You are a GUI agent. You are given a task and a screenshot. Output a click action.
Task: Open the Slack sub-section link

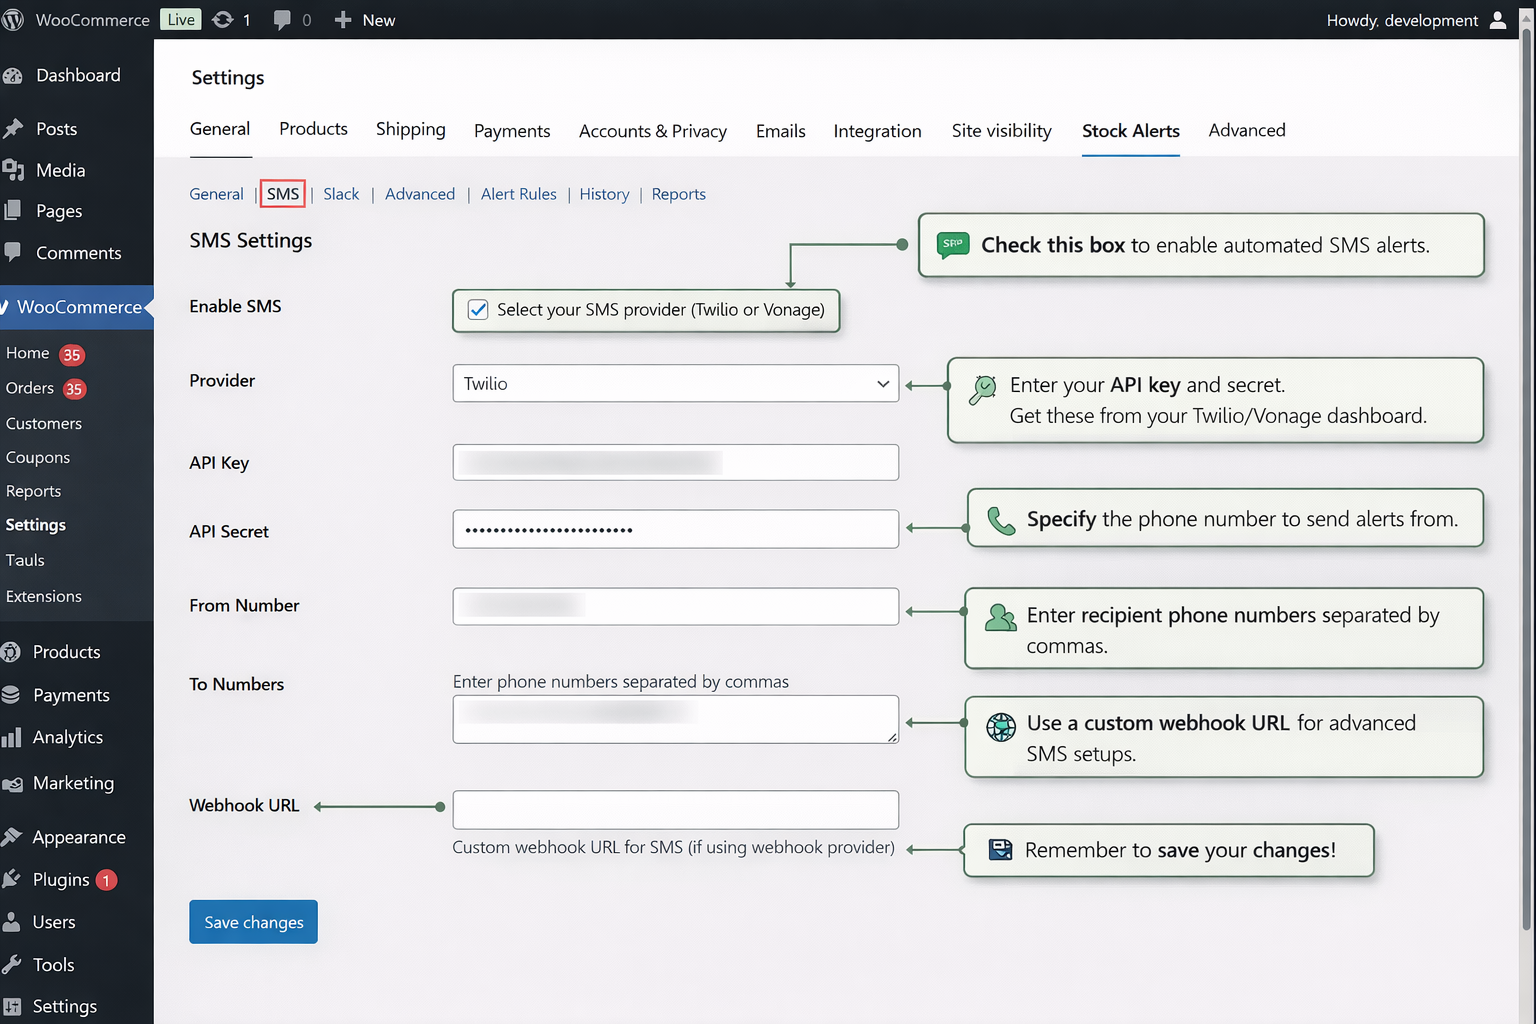coord(340,194)
